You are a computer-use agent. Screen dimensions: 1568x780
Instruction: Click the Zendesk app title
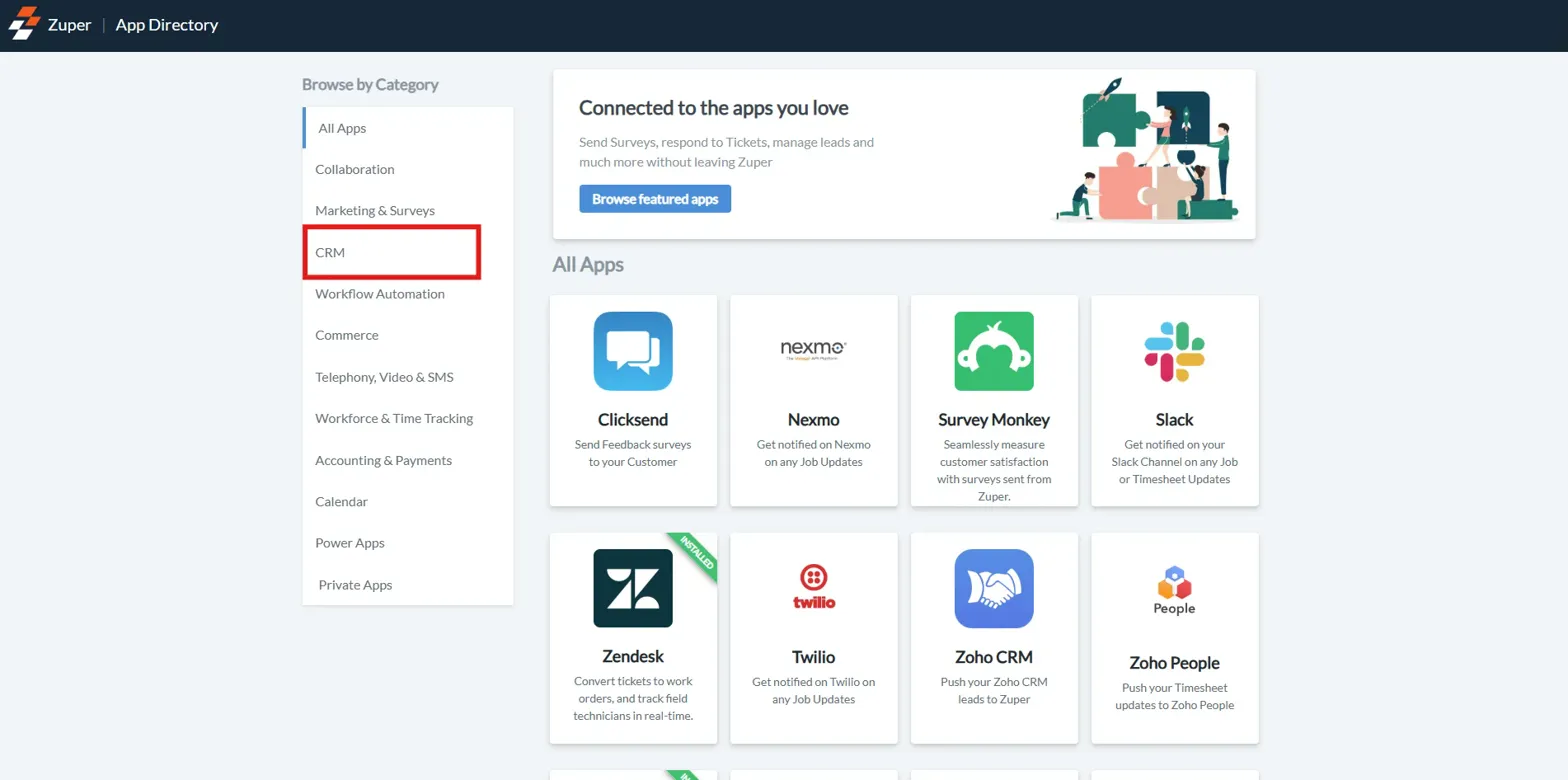(x=633, y=657)
